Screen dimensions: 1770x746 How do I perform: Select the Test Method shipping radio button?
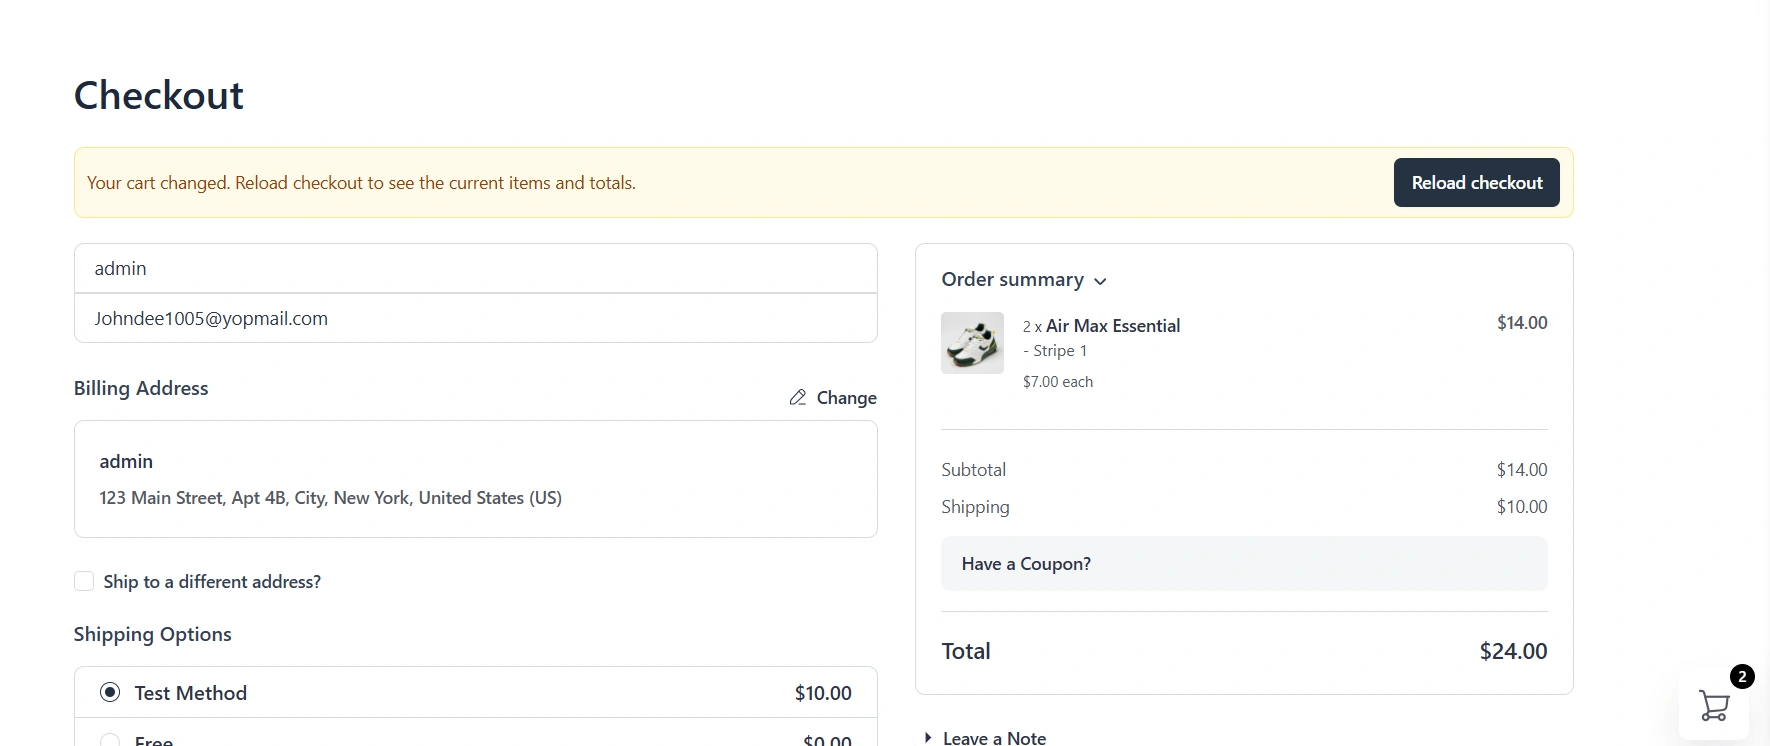pyautogui.click(x=110, y=692)
